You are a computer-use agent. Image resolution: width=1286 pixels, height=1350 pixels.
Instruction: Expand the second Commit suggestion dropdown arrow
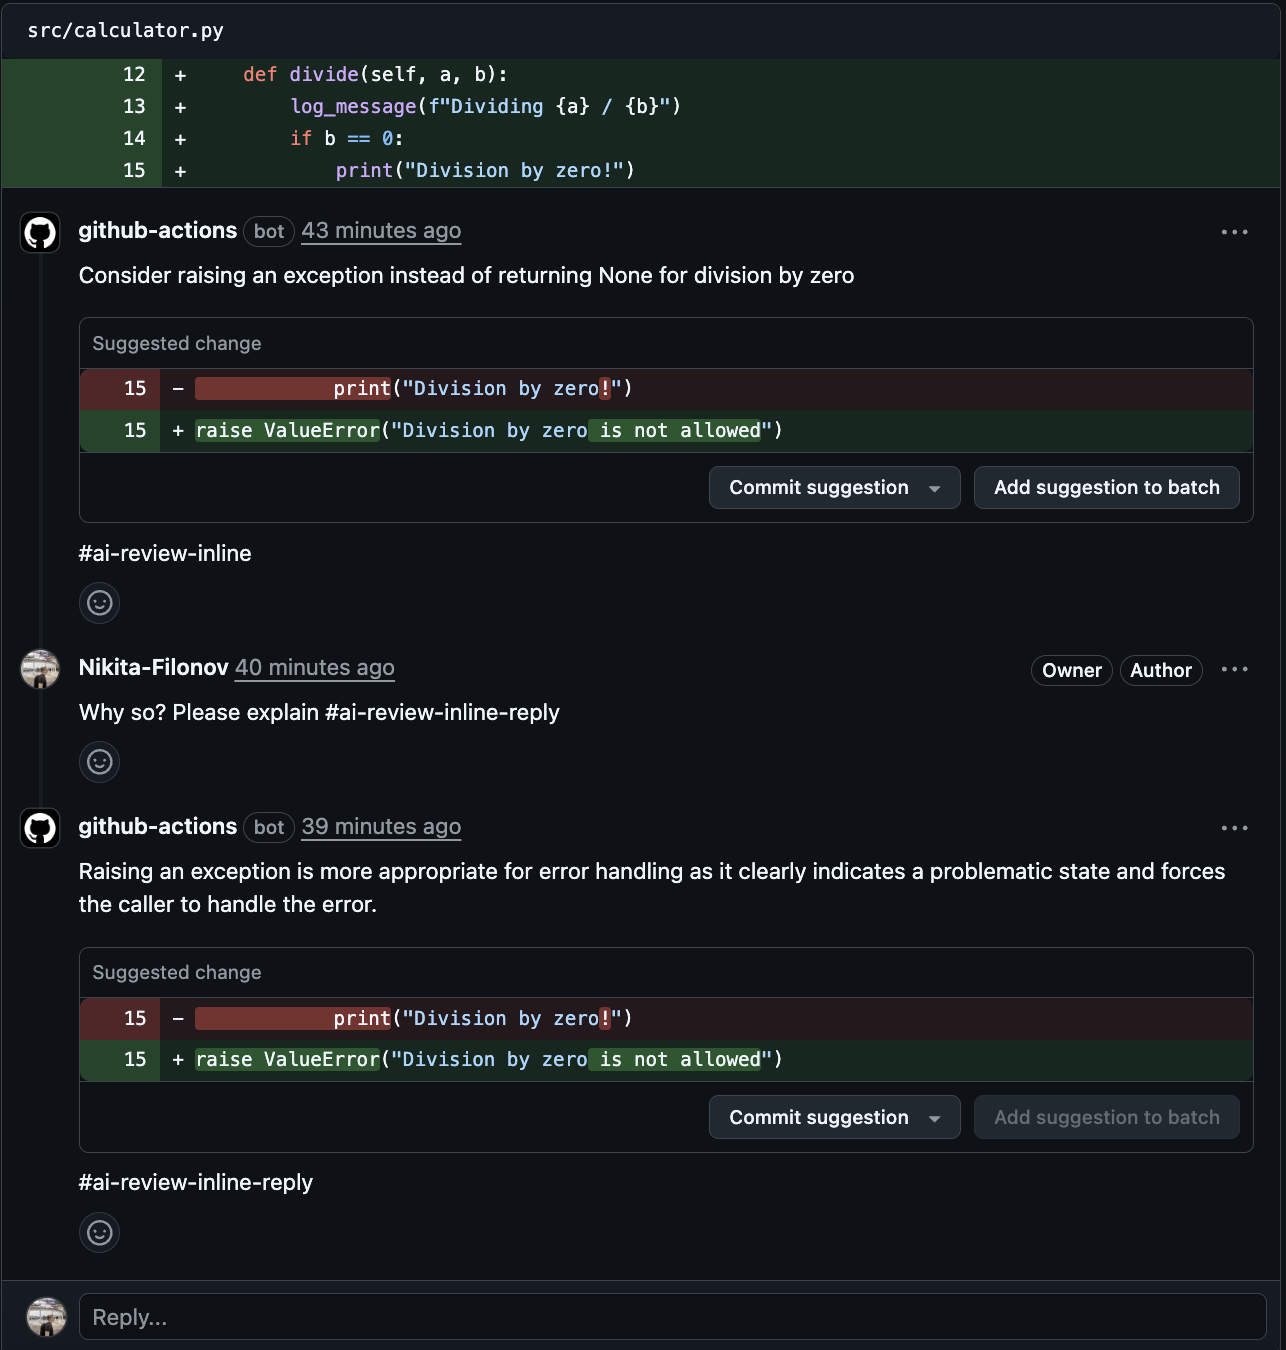935,1117
